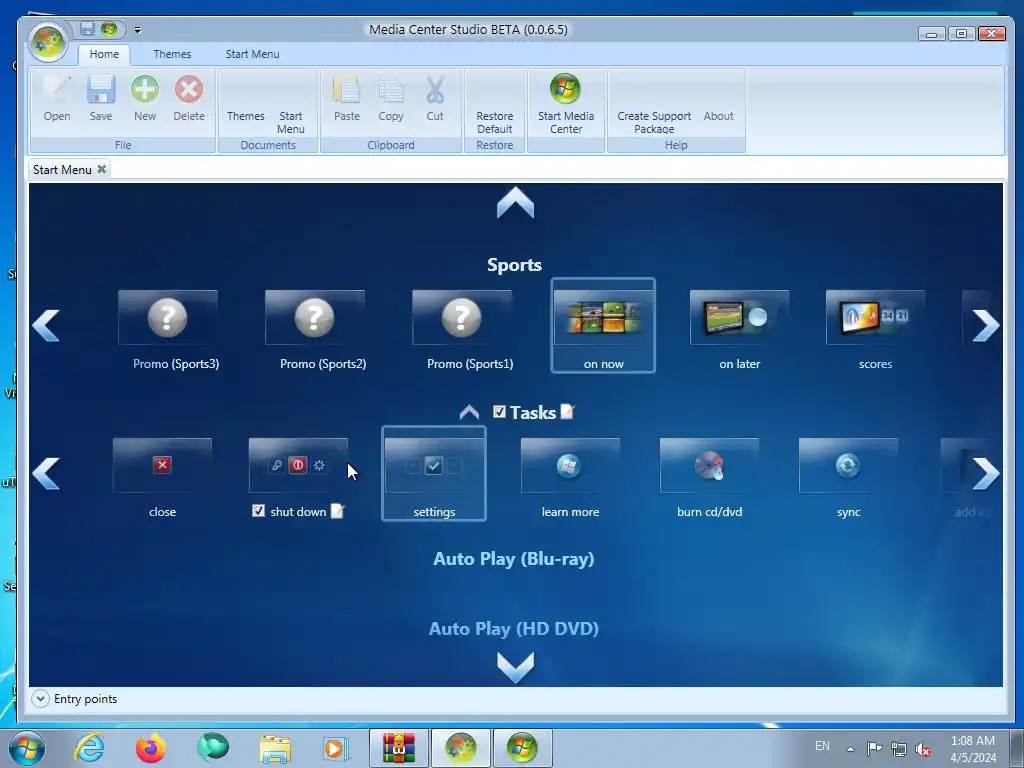1024x768 pixels.
Task: Close the Start Menu document tab
Action: (x=102, y=169)
